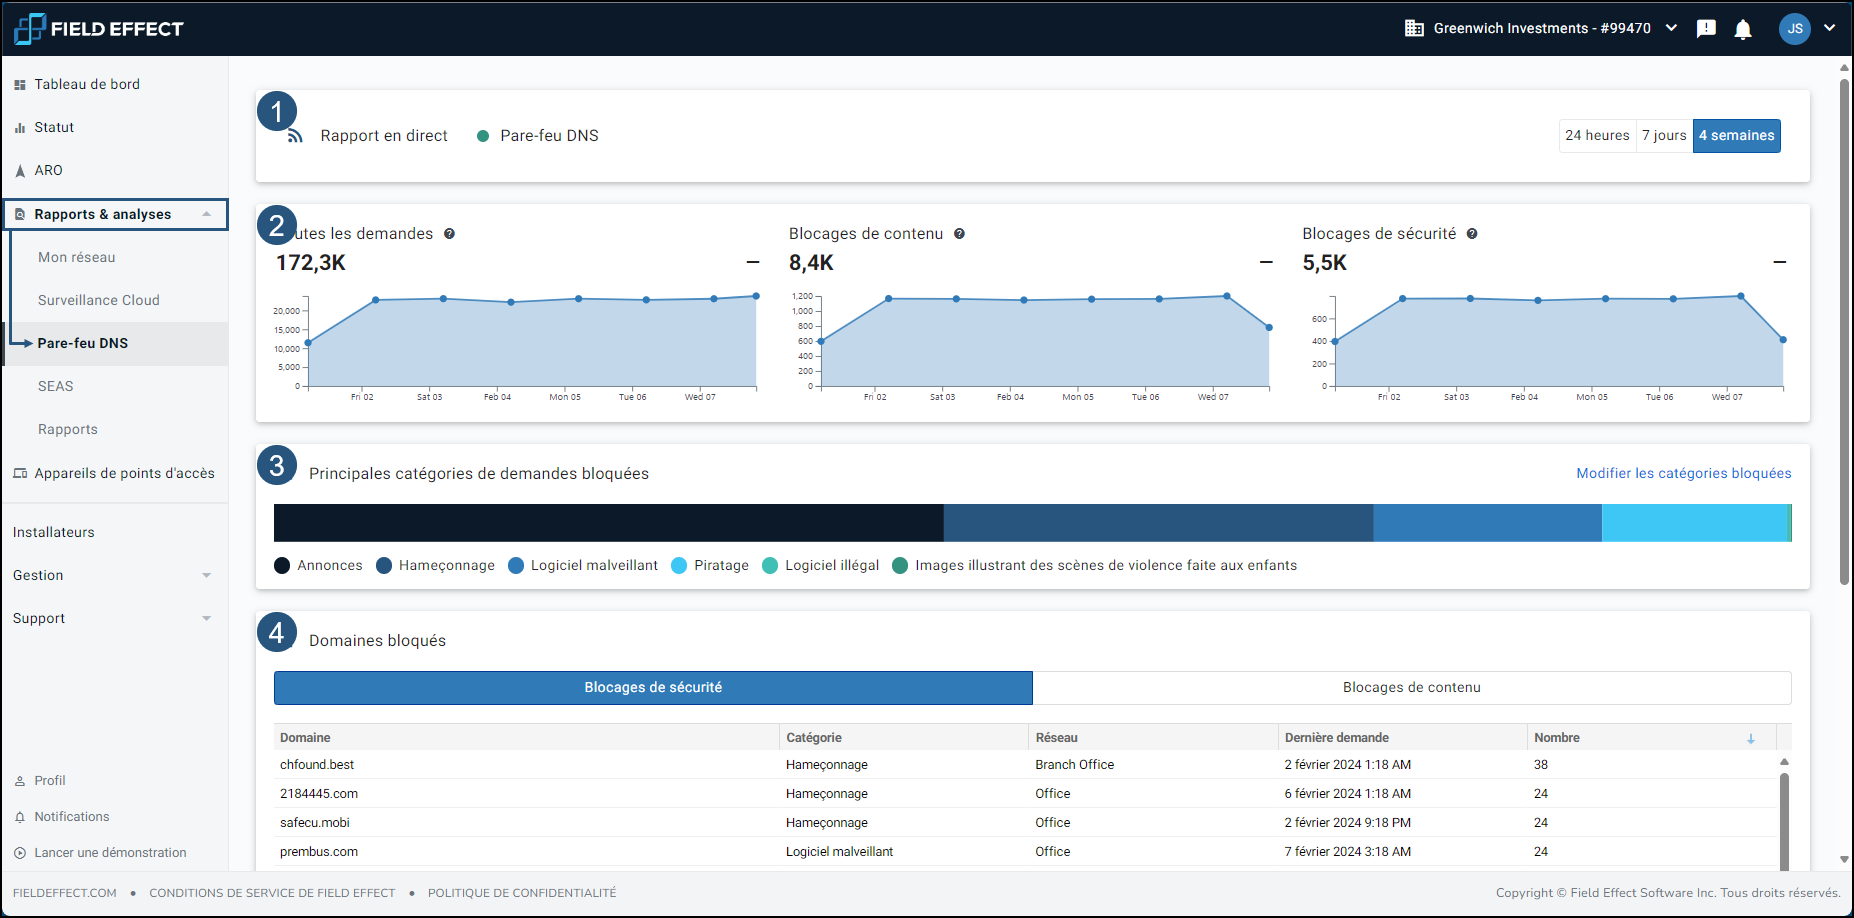
Task: Select the 24 heures time range
Action: pos(1597,136)
